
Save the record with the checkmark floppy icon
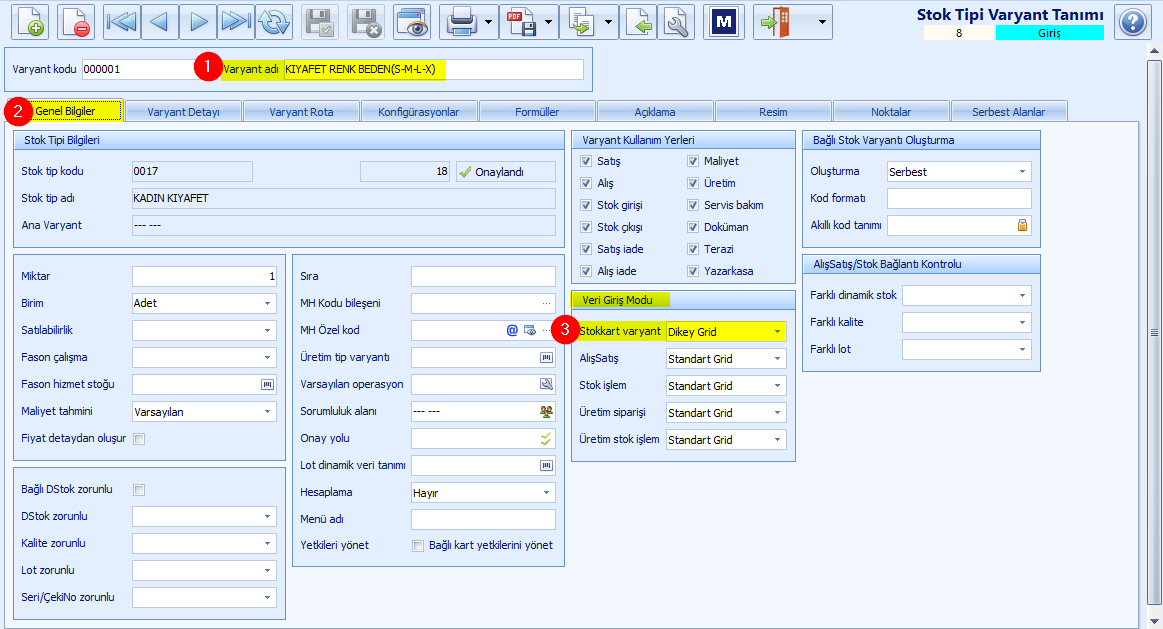[320, 22]
